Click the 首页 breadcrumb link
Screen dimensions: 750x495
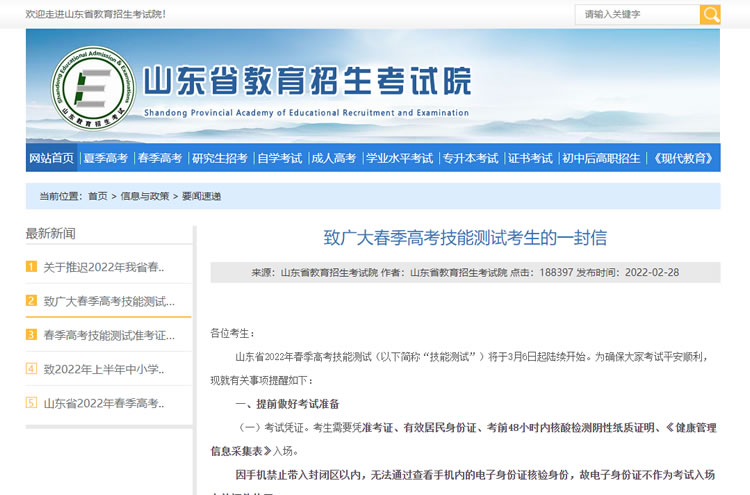[x=97, y=196]
